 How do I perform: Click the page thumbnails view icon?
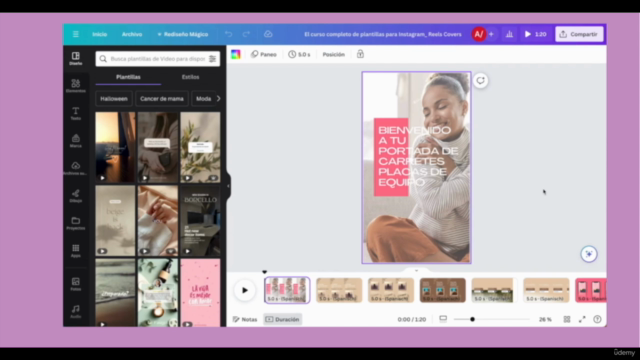click(x=443, y=319)
